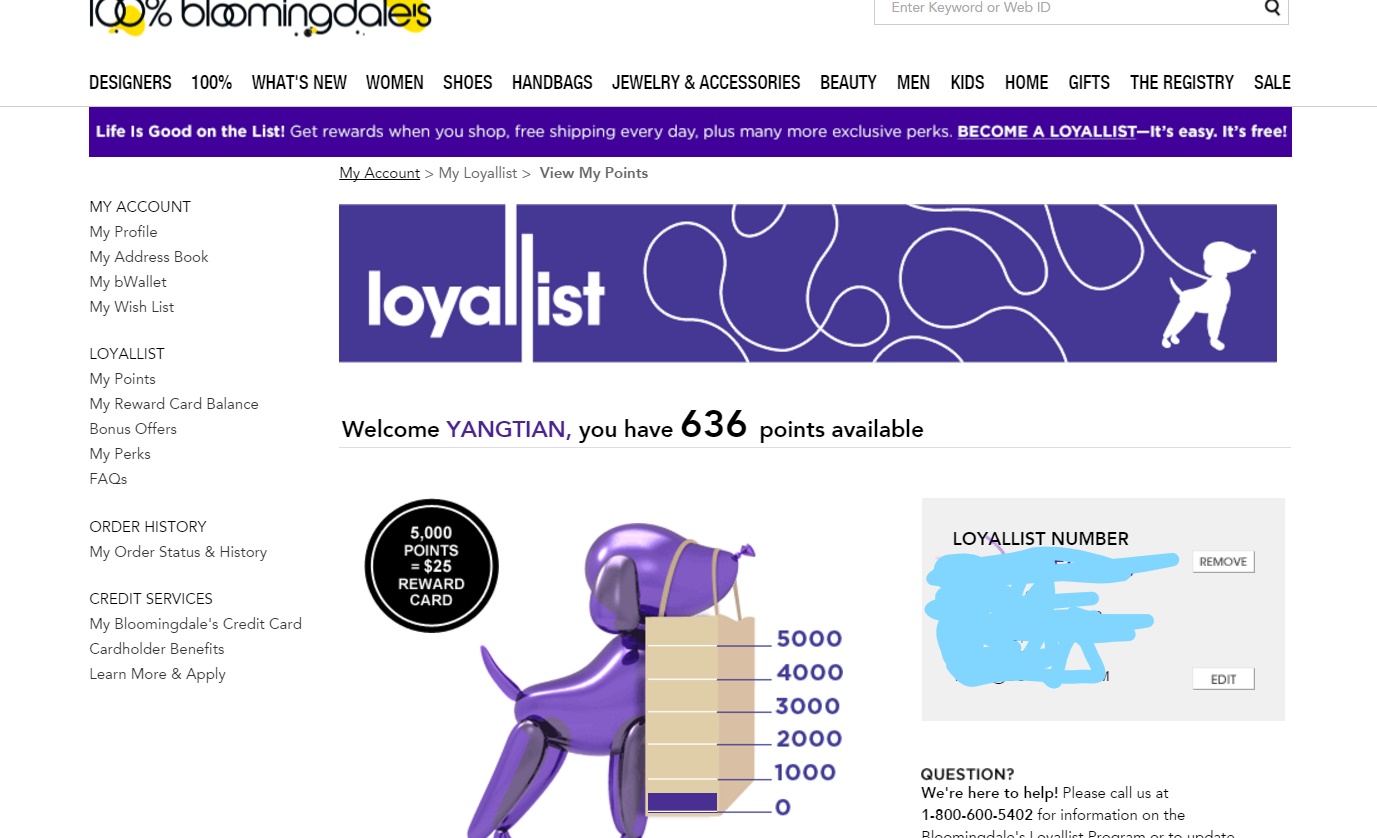Viewport: 1377px width, 838px height.
Task: Click the white dog icon on loyallist banner
Action: tap(1206, 295)
